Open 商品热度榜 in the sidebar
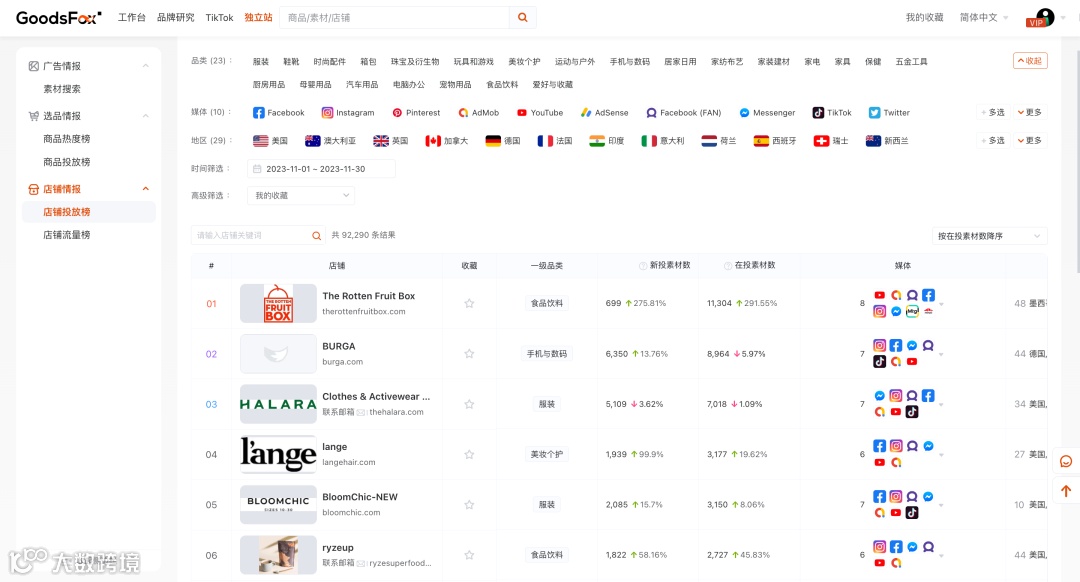 point(67,139)
